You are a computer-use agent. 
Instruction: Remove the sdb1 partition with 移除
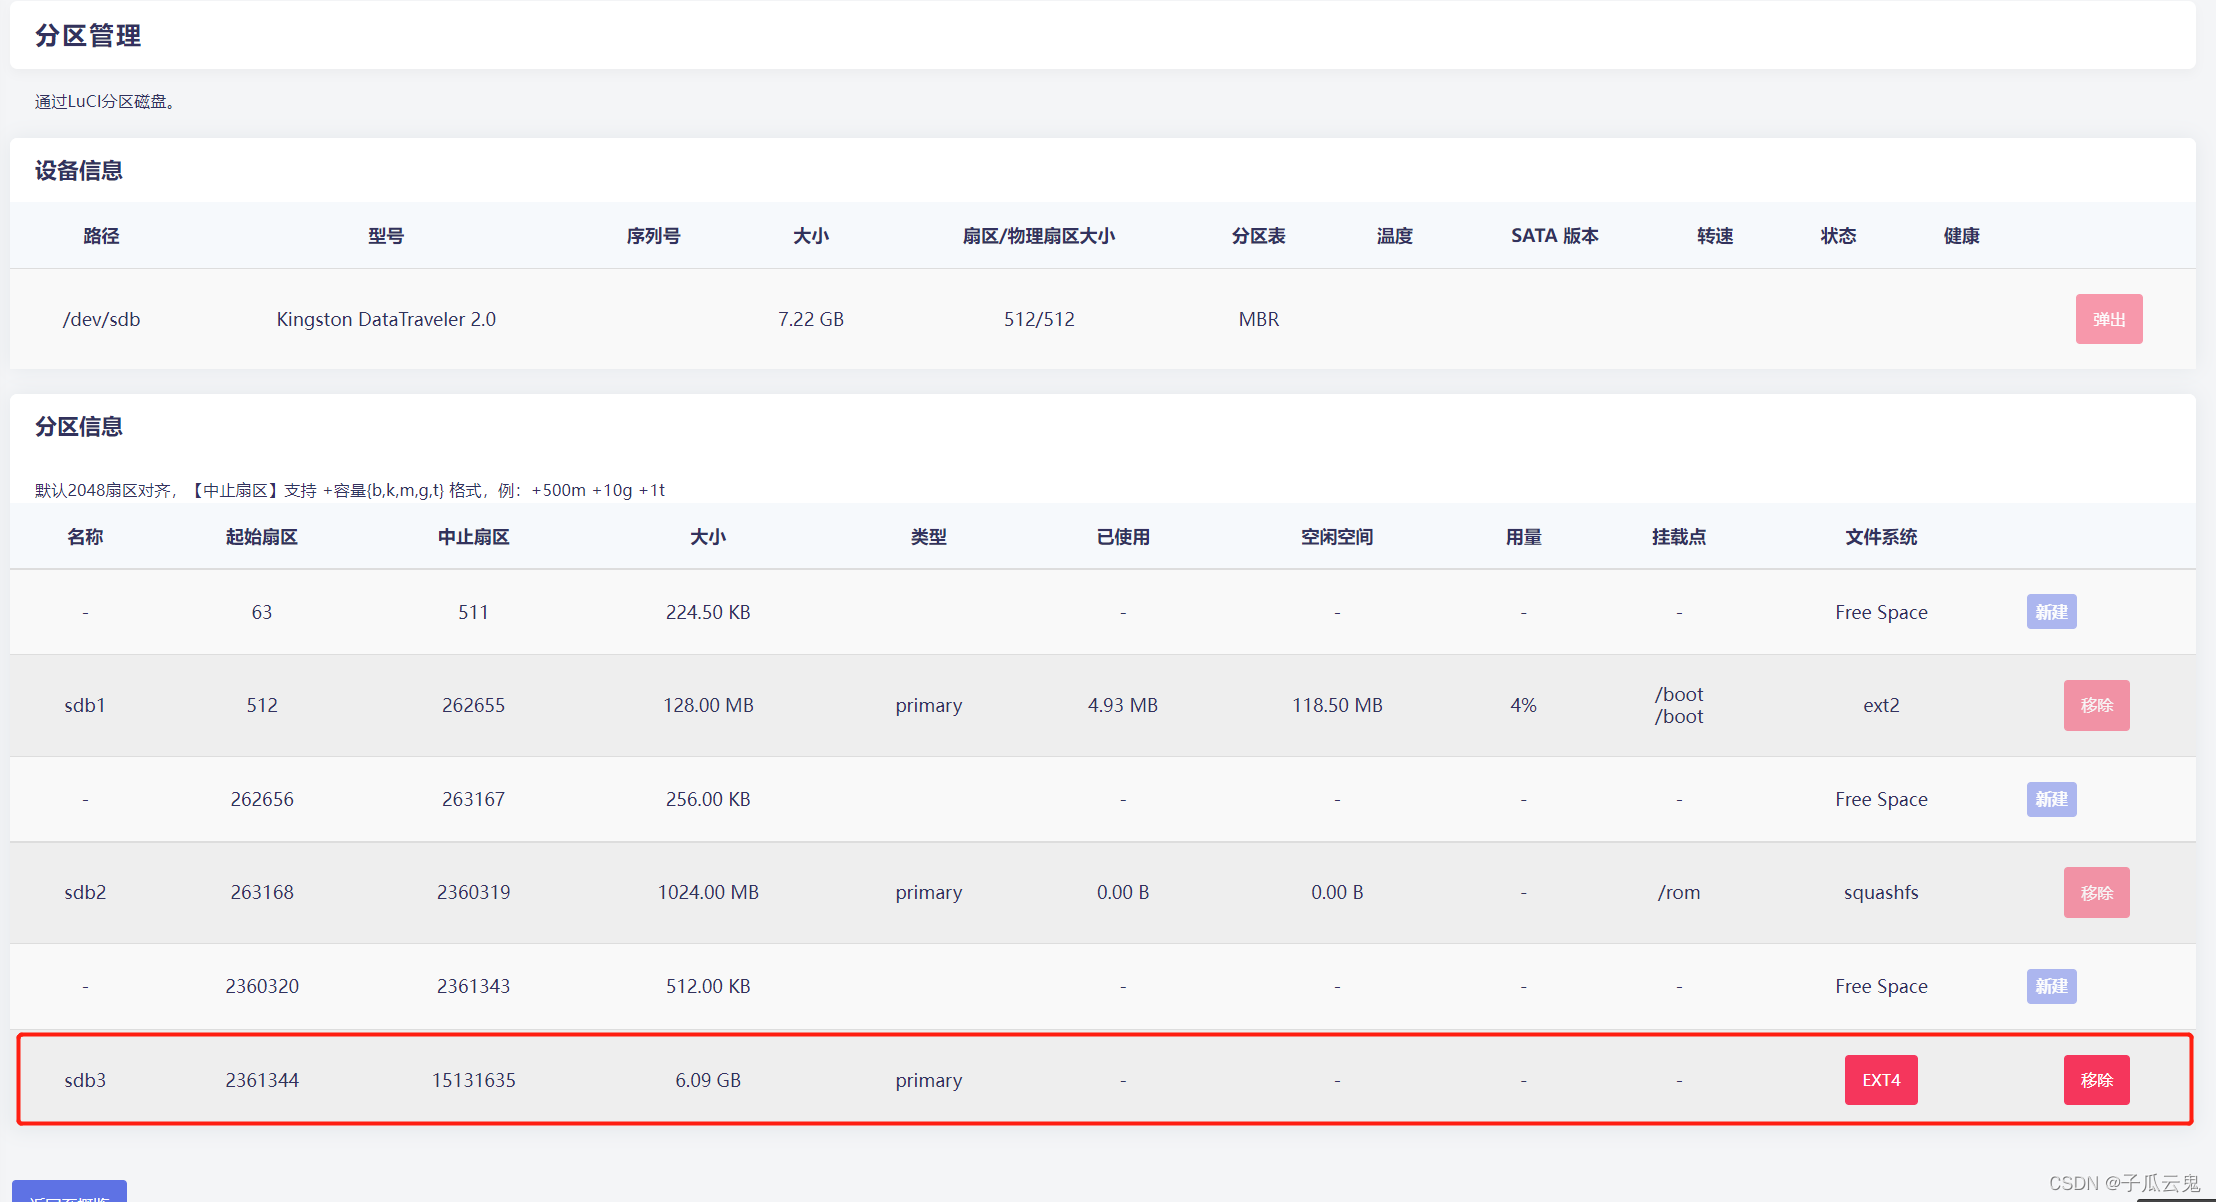click(2096, 705)
